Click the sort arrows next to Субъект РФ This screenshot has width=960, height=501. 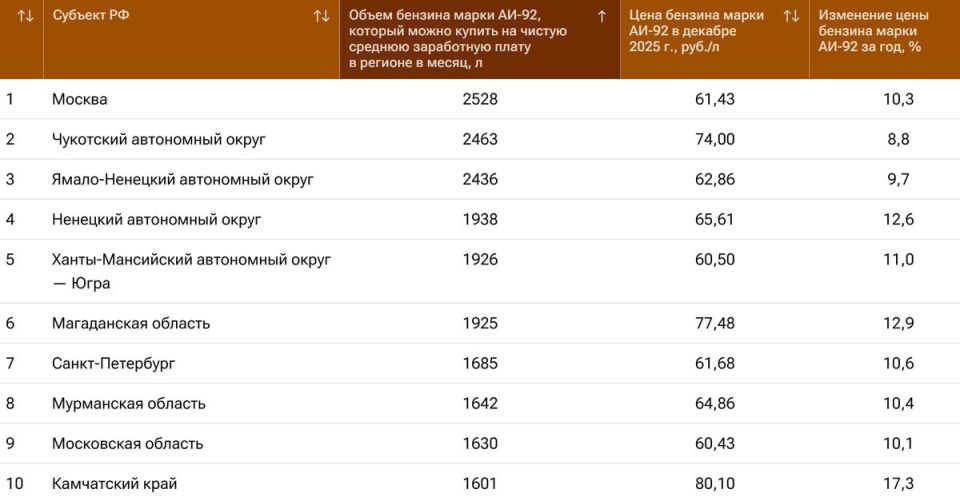321,16
